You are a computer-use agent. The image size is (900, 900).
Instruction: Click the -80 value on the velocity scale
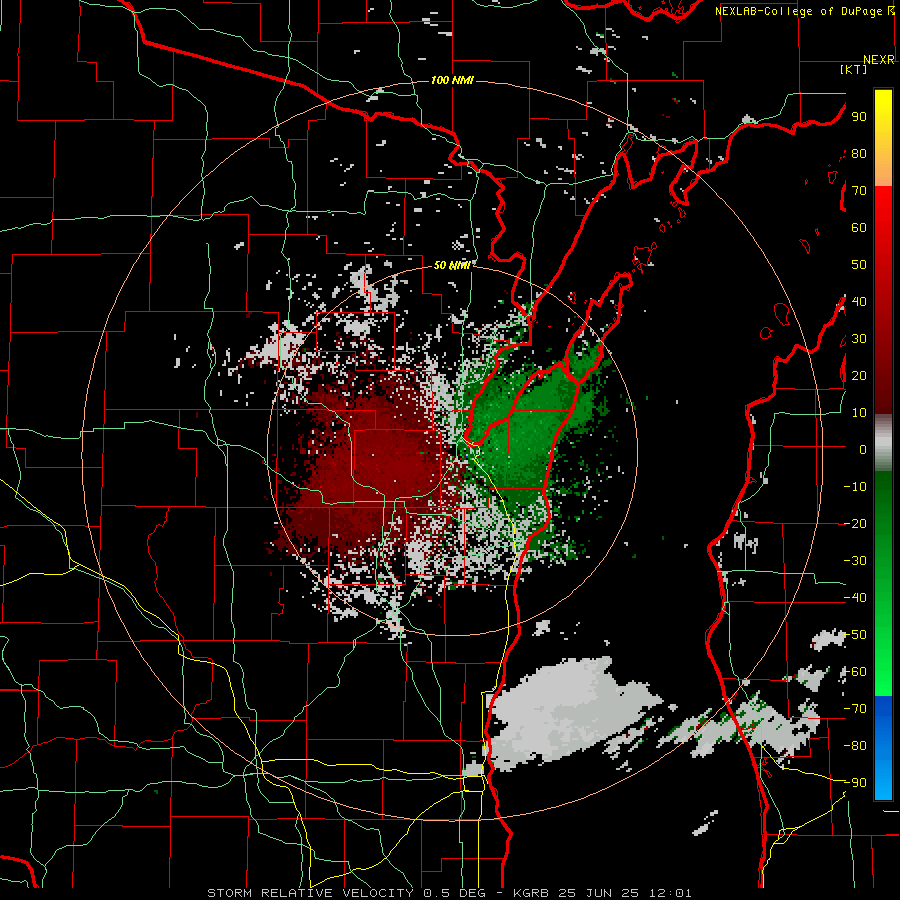[855, 746]
